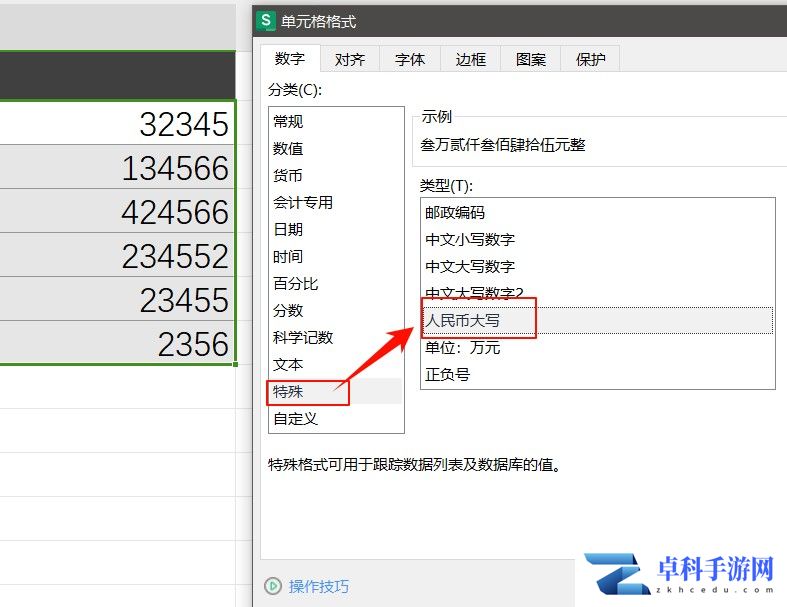Select 人民币大写 type
787x607 pixels.
coord(597,320)
